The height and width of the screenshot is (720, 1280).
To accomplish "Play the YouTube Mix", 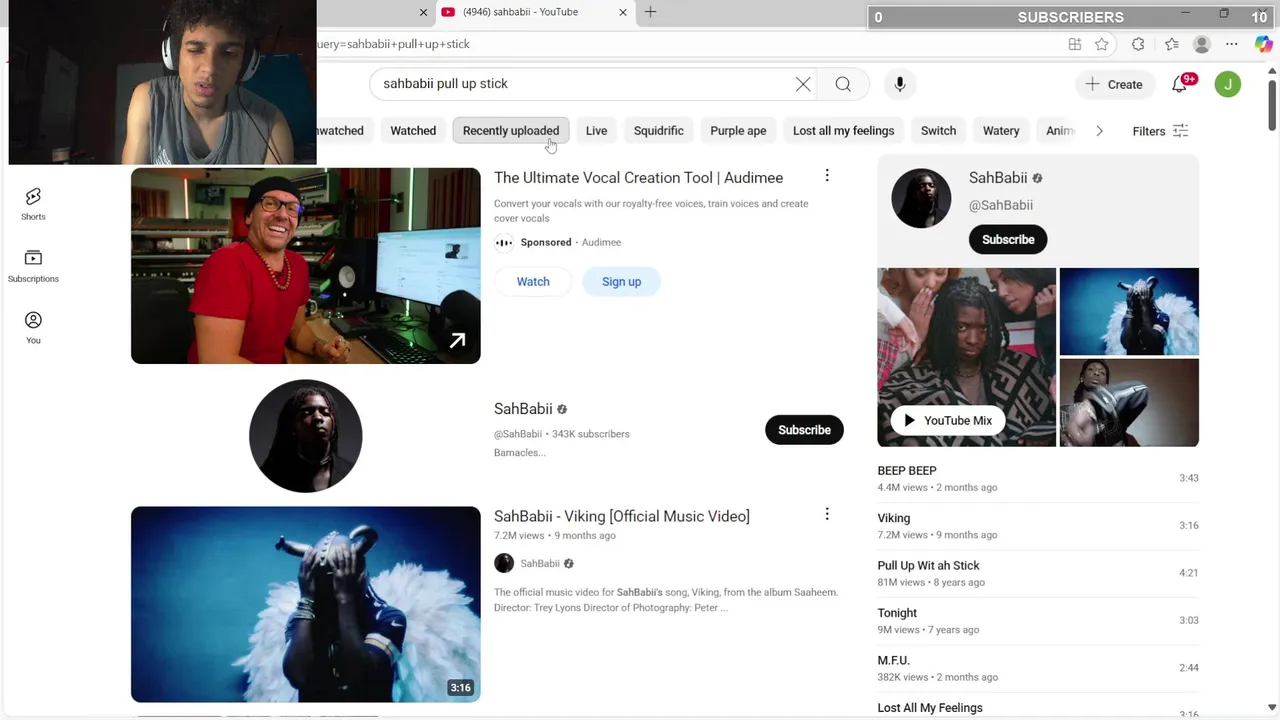I will click(948, 420).
